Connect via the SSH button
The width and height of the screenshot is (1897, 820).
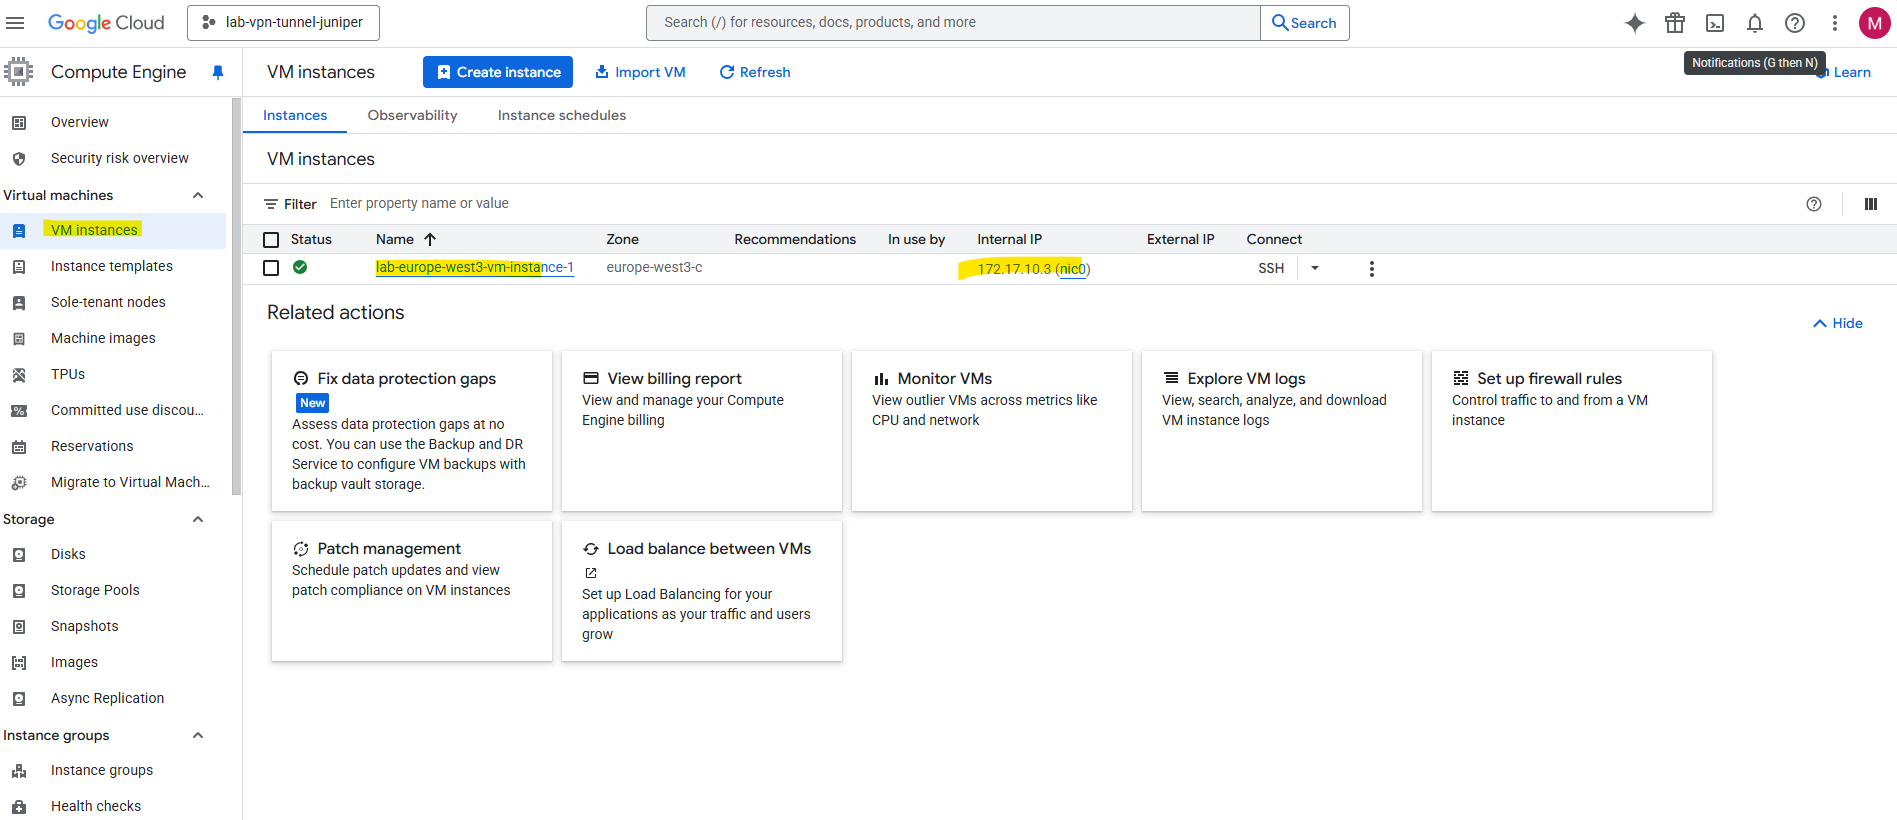tap(1271, 268)
